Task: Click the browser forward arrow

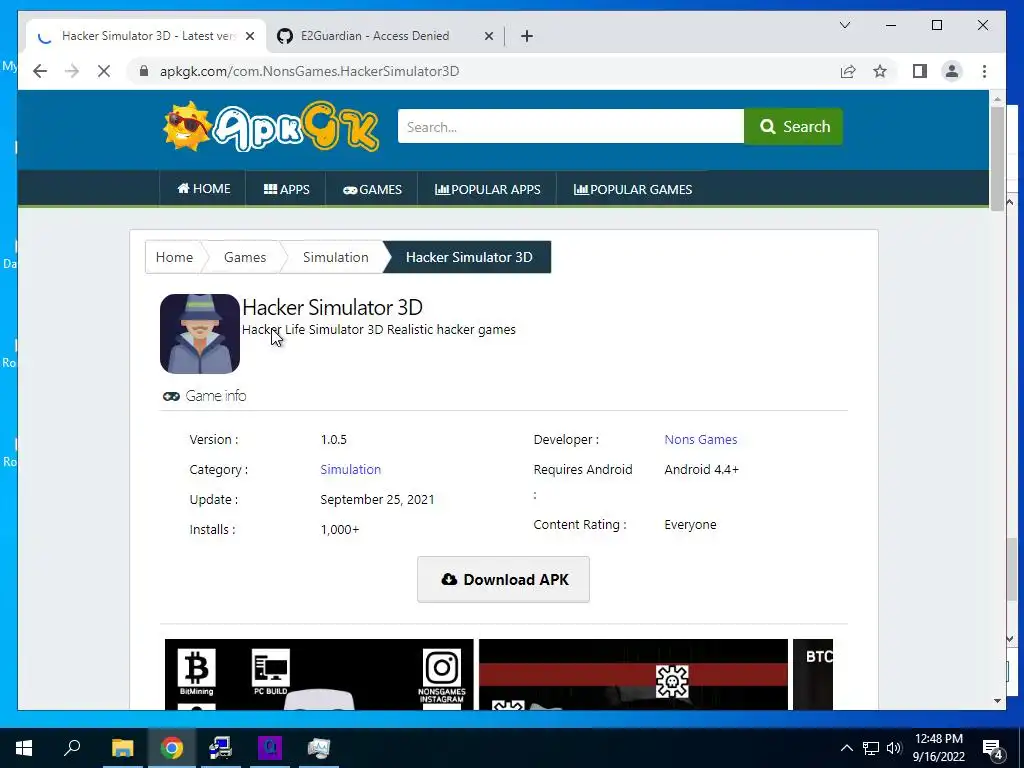Action: pos(72,71)
